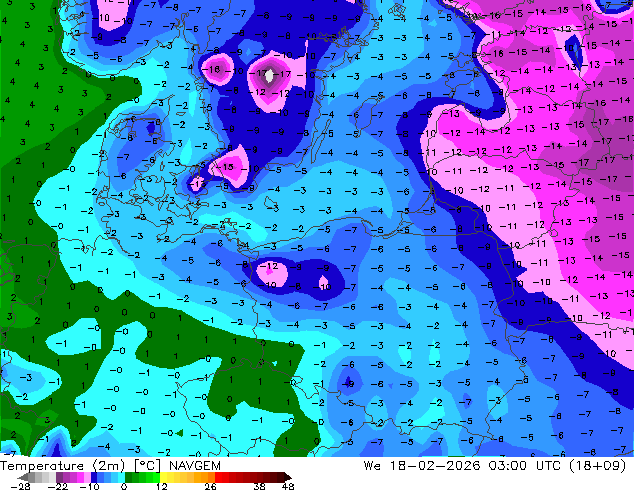Click the 'Temperature (2m)' map title
634x490 pixels.
[62, 466]
